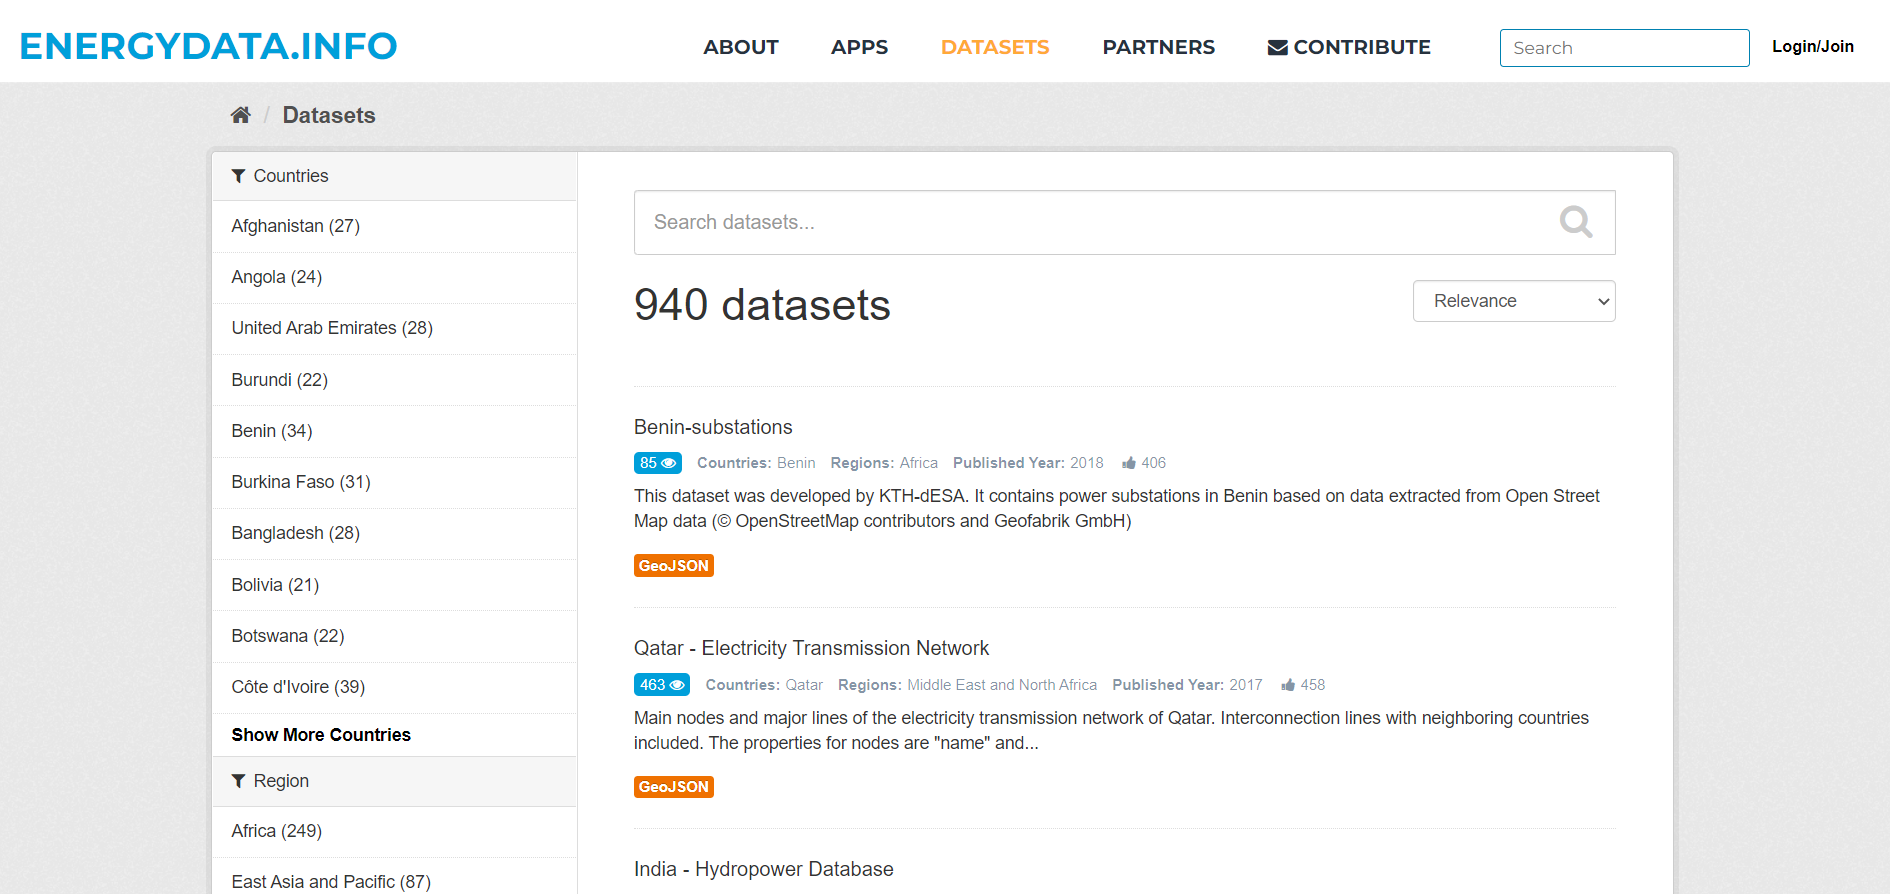Click the envelope icon next to Contribute
This screenshot has width=1890, height=894.
coord(1277,47)
